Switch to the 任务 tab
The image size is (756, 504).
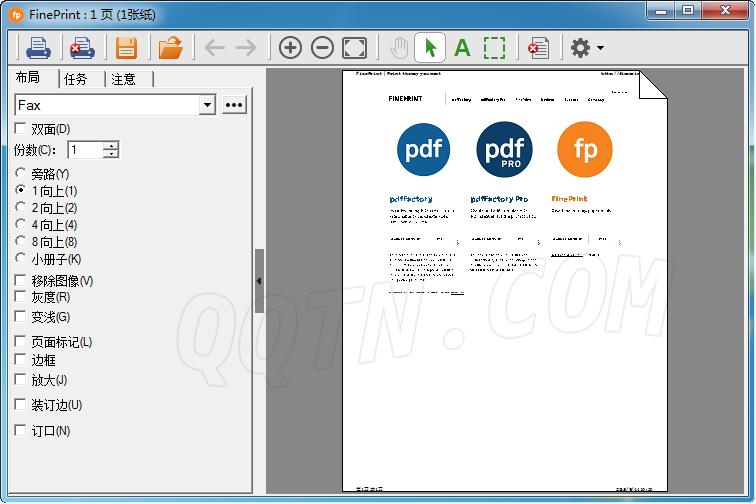pos(75,79)
